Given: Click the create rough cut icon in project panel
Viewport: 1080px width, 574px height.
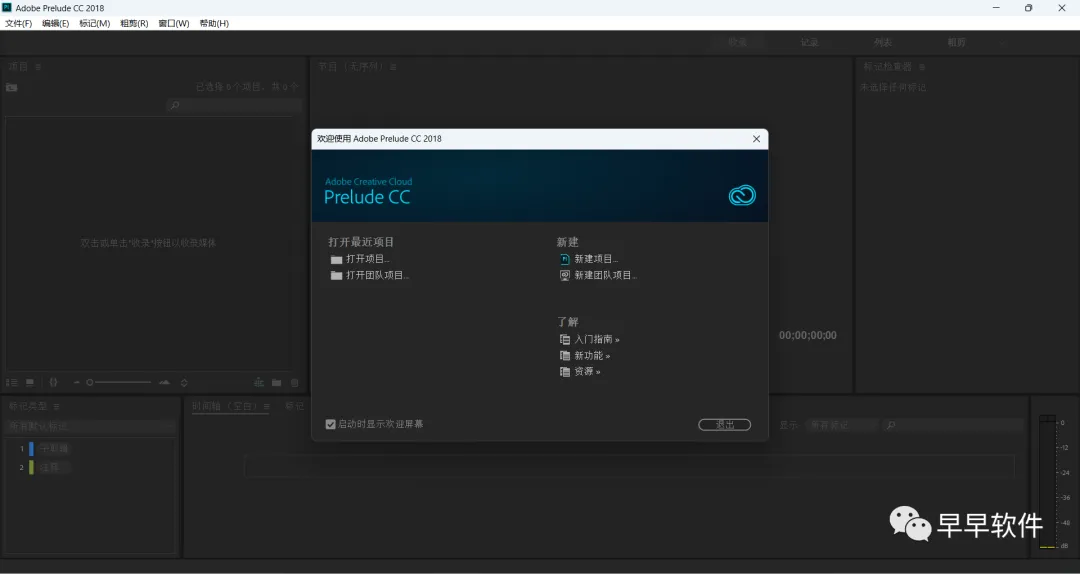Looking at the screenshot, I should [259, 382].
